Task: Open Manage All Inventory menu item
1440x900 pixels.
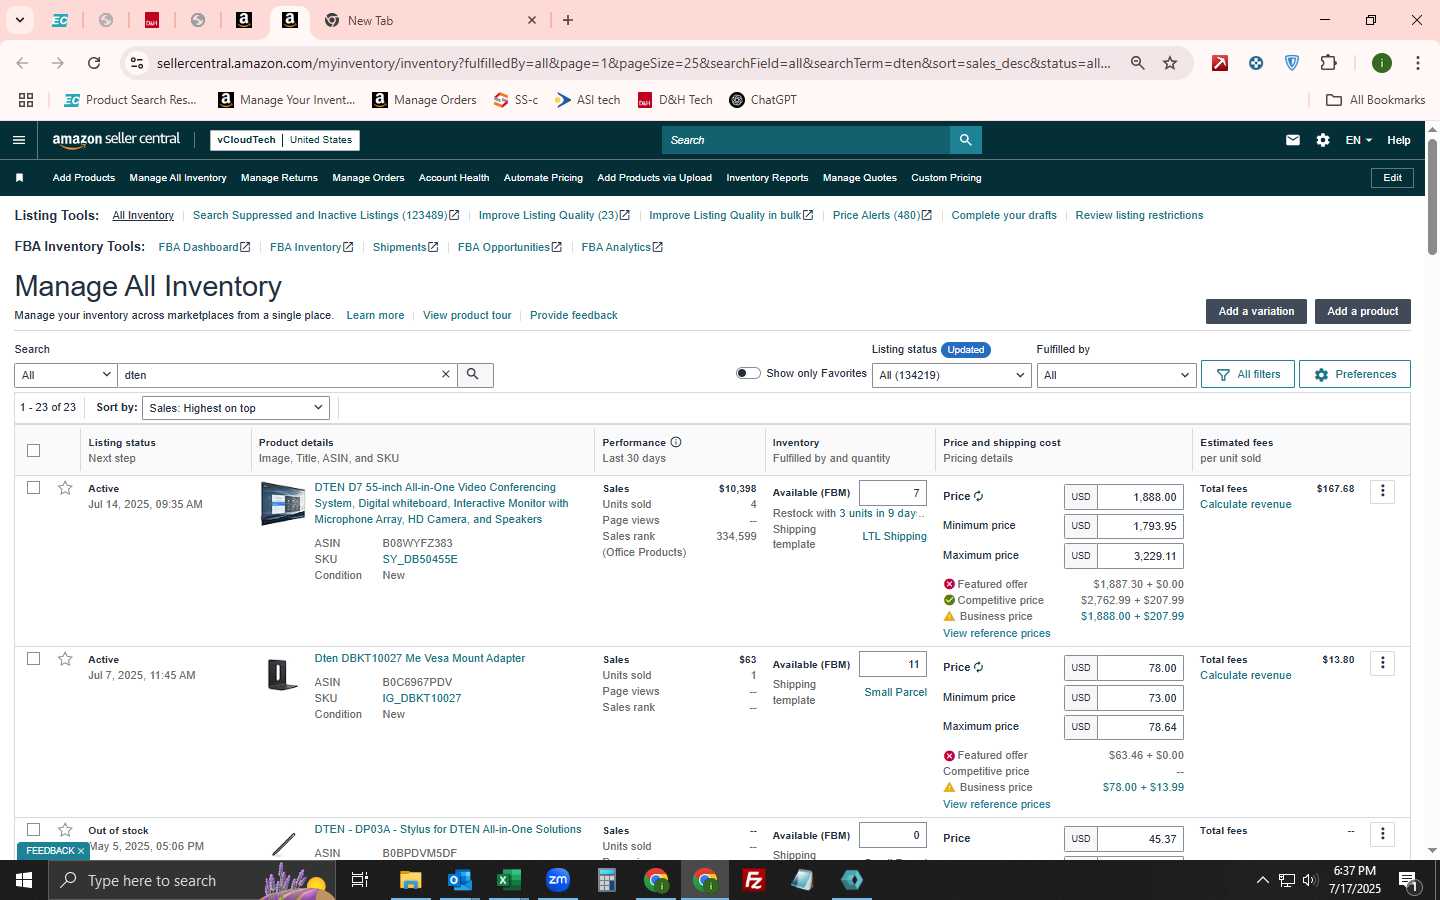Action: pyautogui.click(x=178, y=178)
